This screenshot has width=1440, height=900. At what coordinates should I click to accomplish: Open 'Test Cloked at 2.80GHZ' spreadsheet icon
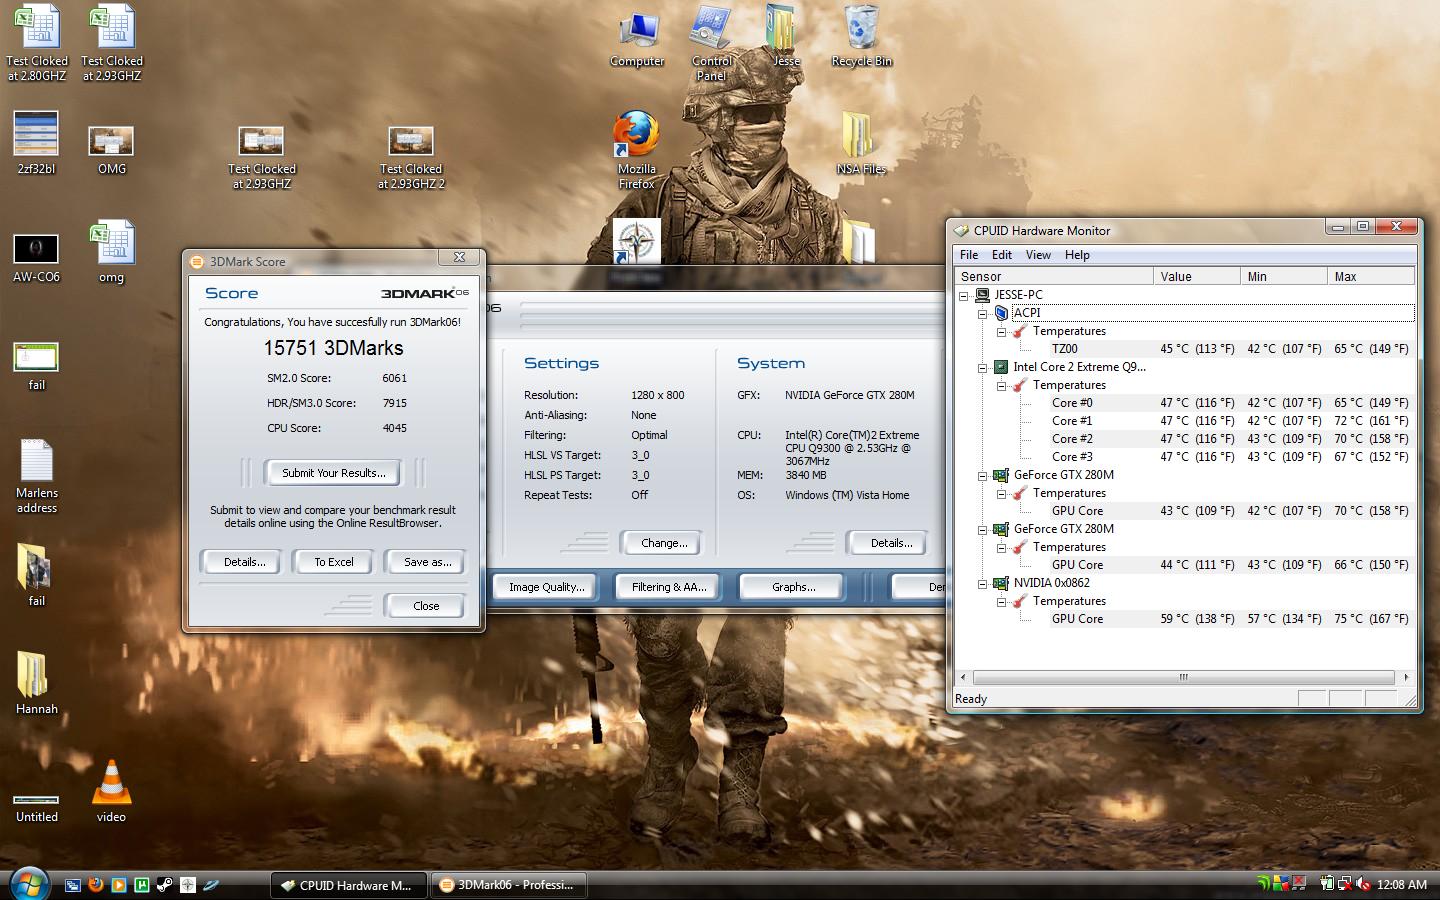pyautogui.click(x=37, y=42)
